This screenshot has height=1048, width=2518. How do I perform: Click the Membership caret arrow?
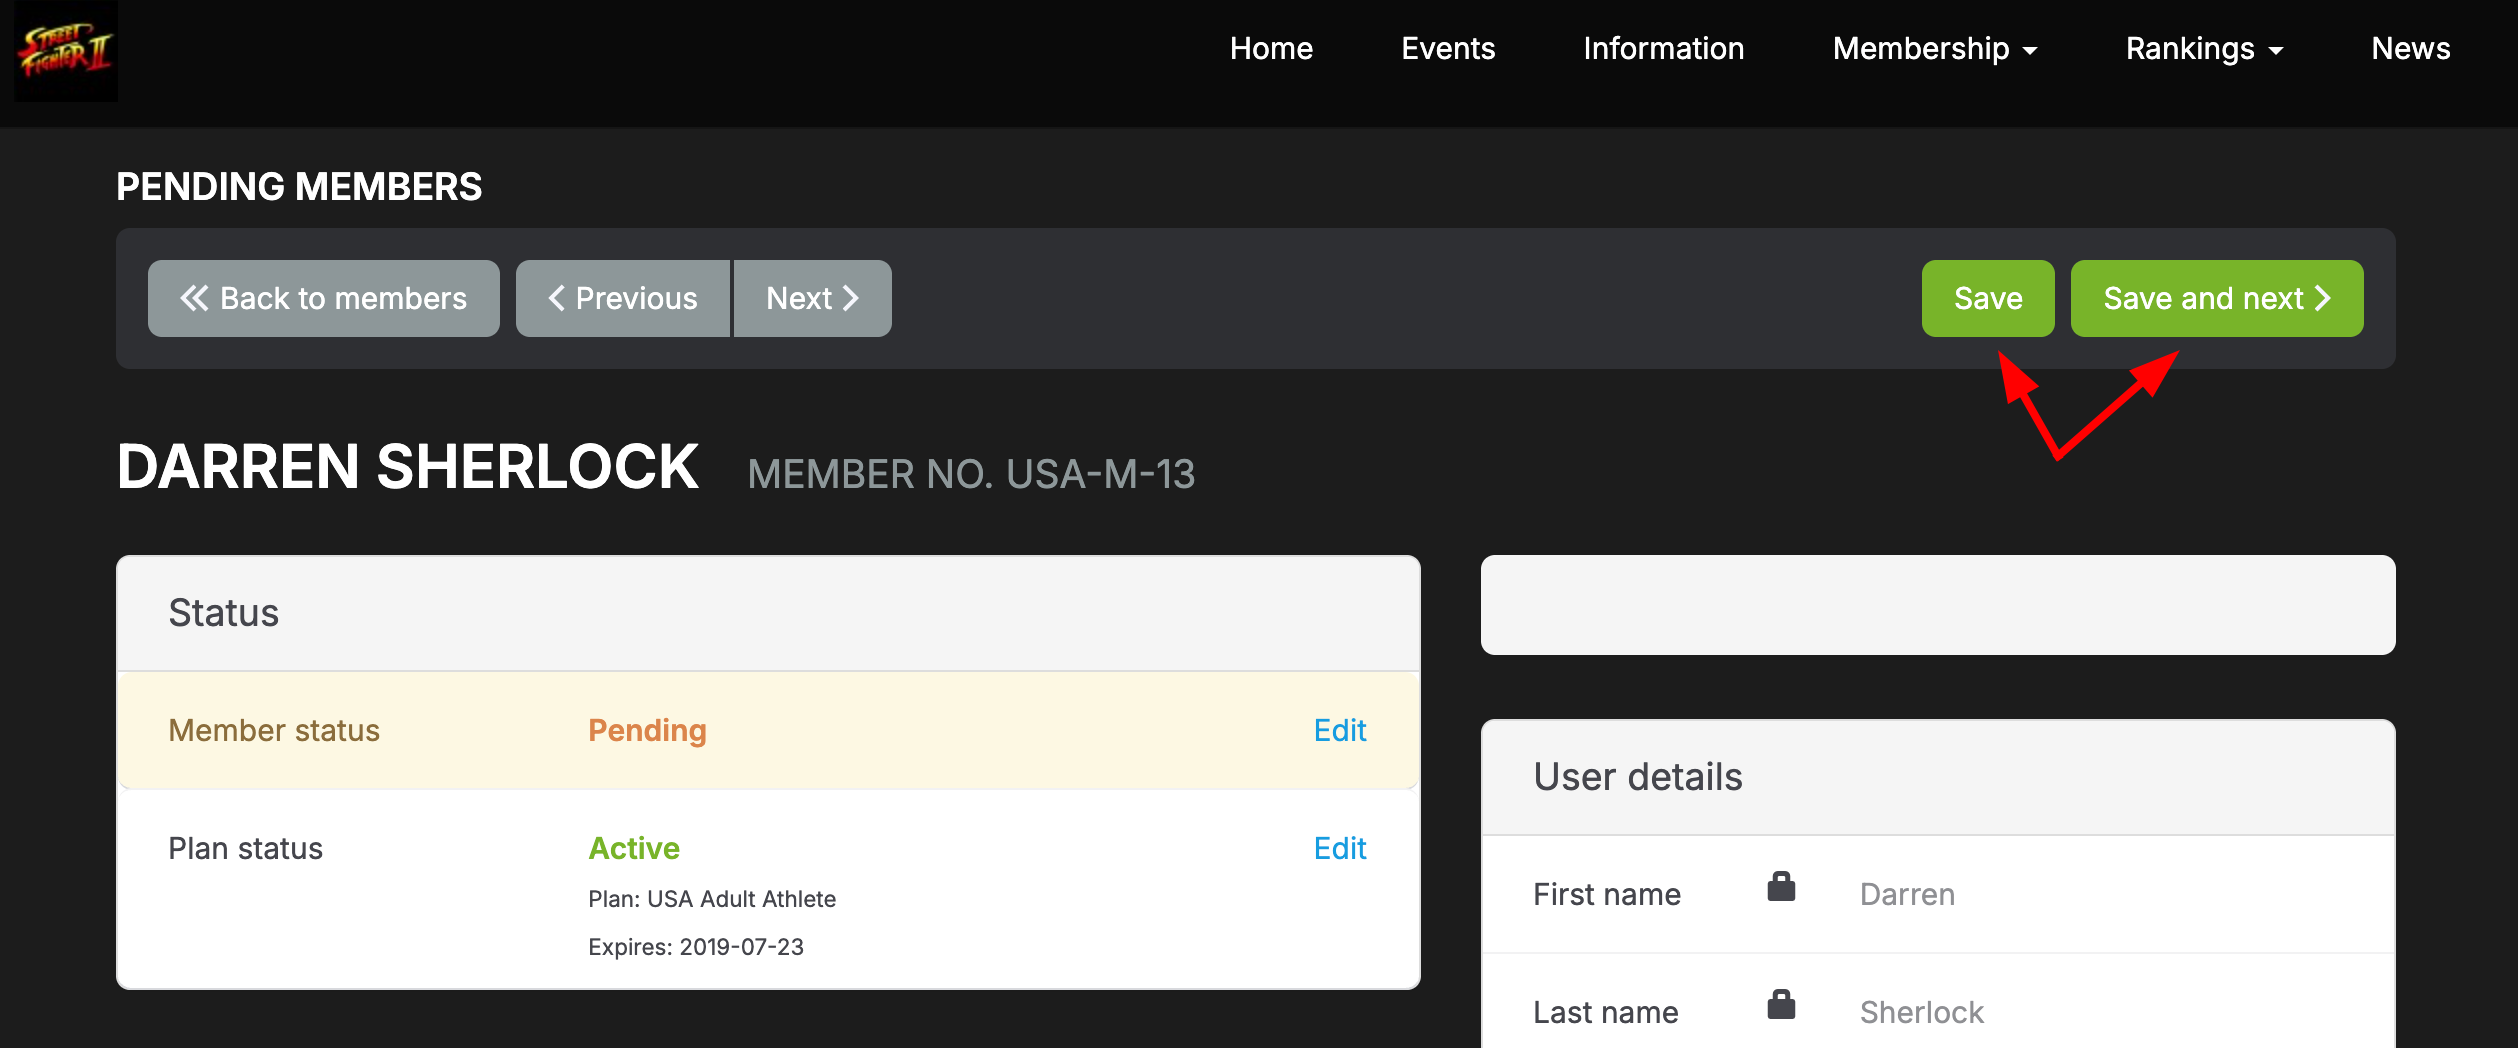(2030, 51)
